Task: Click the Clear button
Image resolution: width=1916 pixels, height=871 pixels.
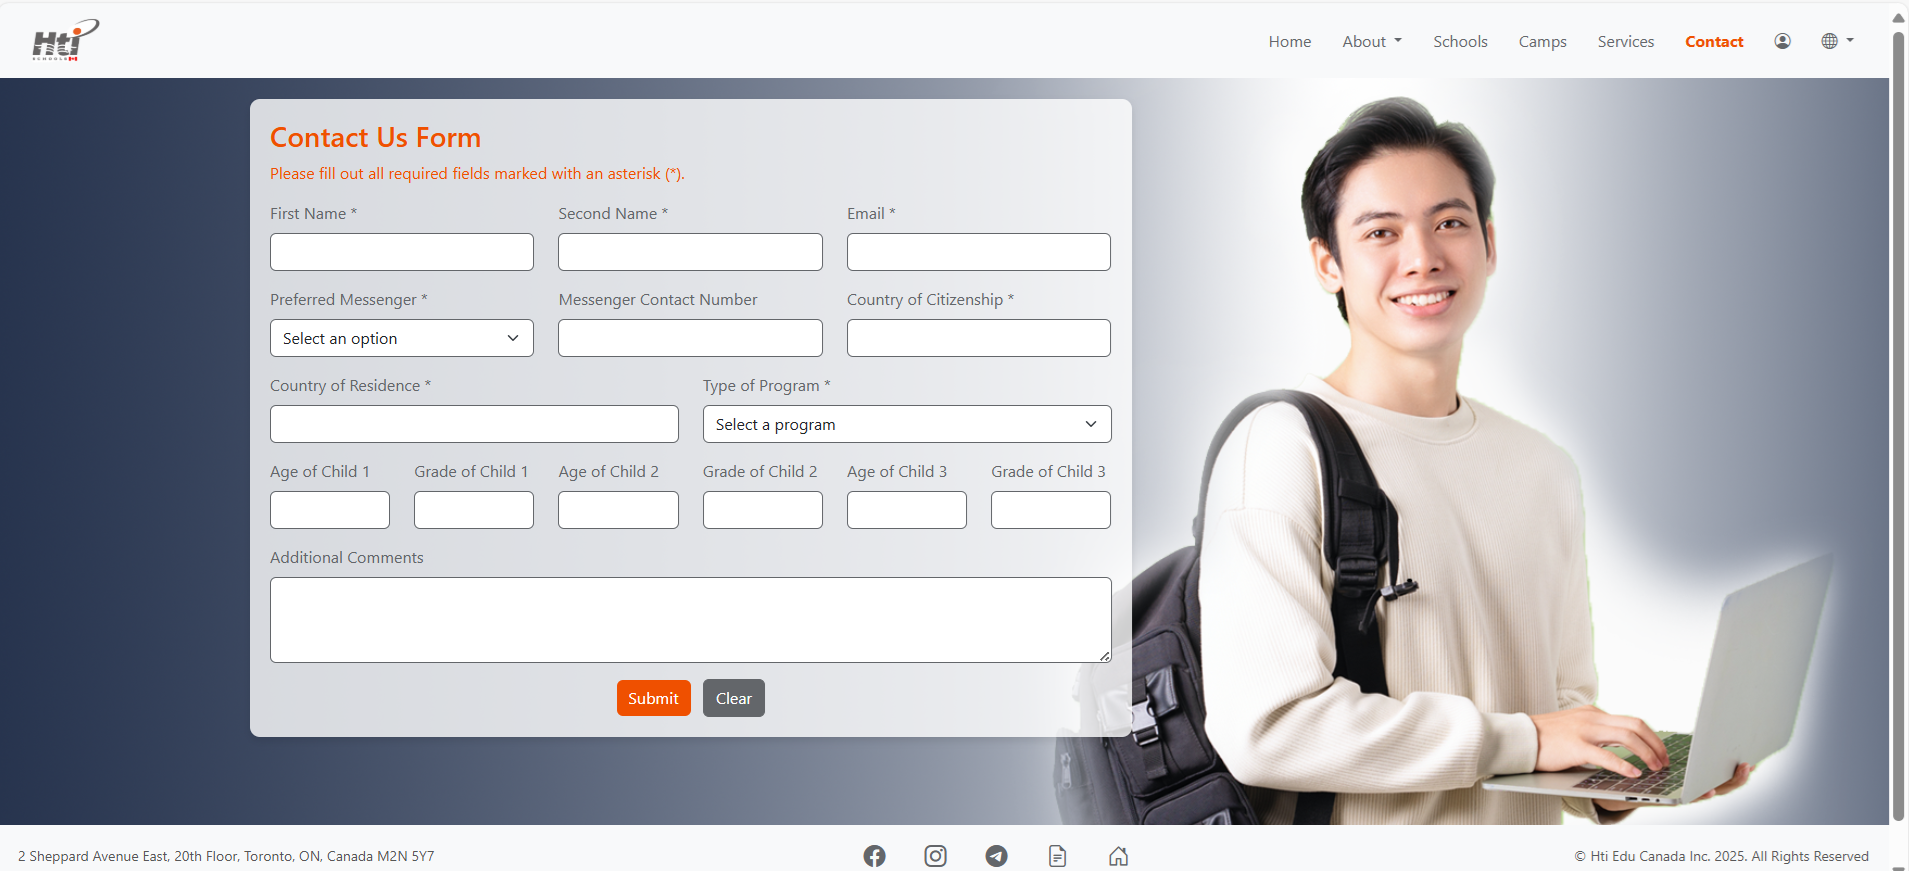Action: (733, 698)
